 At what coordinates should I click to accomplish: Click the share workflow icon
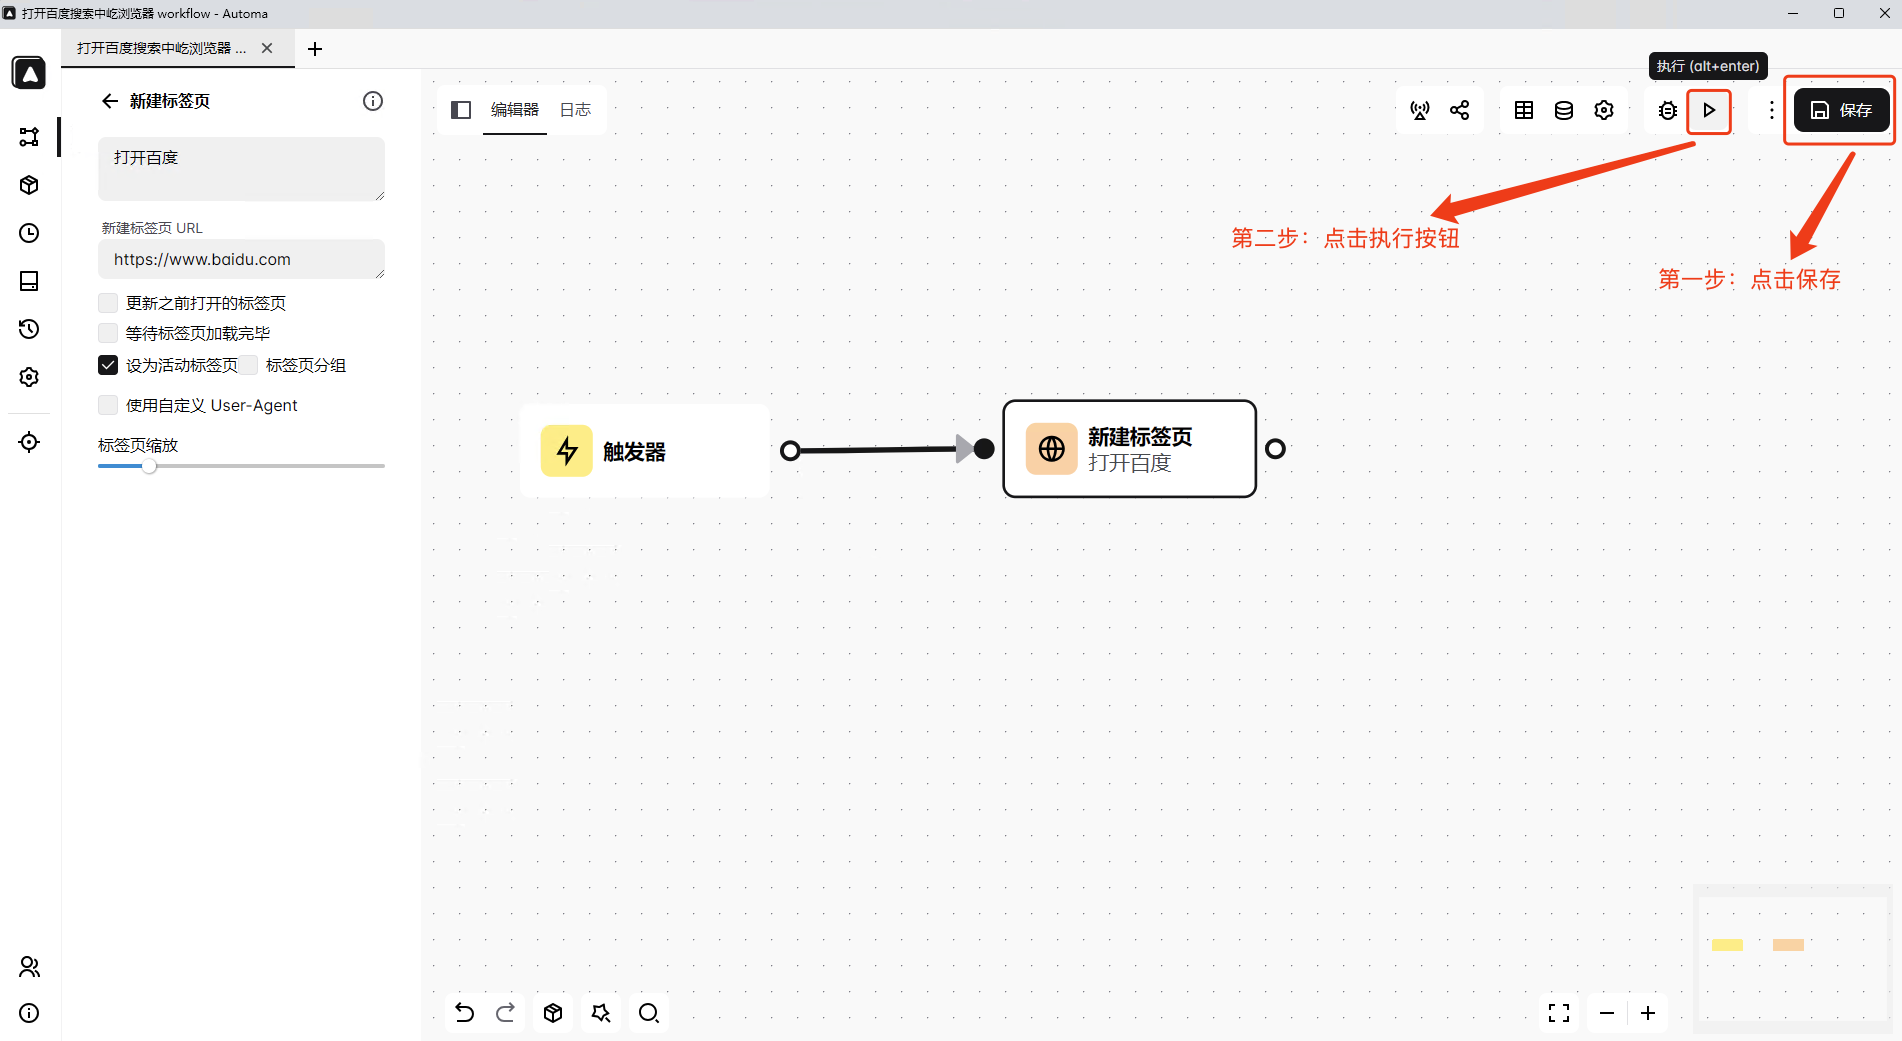tap(1460, 110)
